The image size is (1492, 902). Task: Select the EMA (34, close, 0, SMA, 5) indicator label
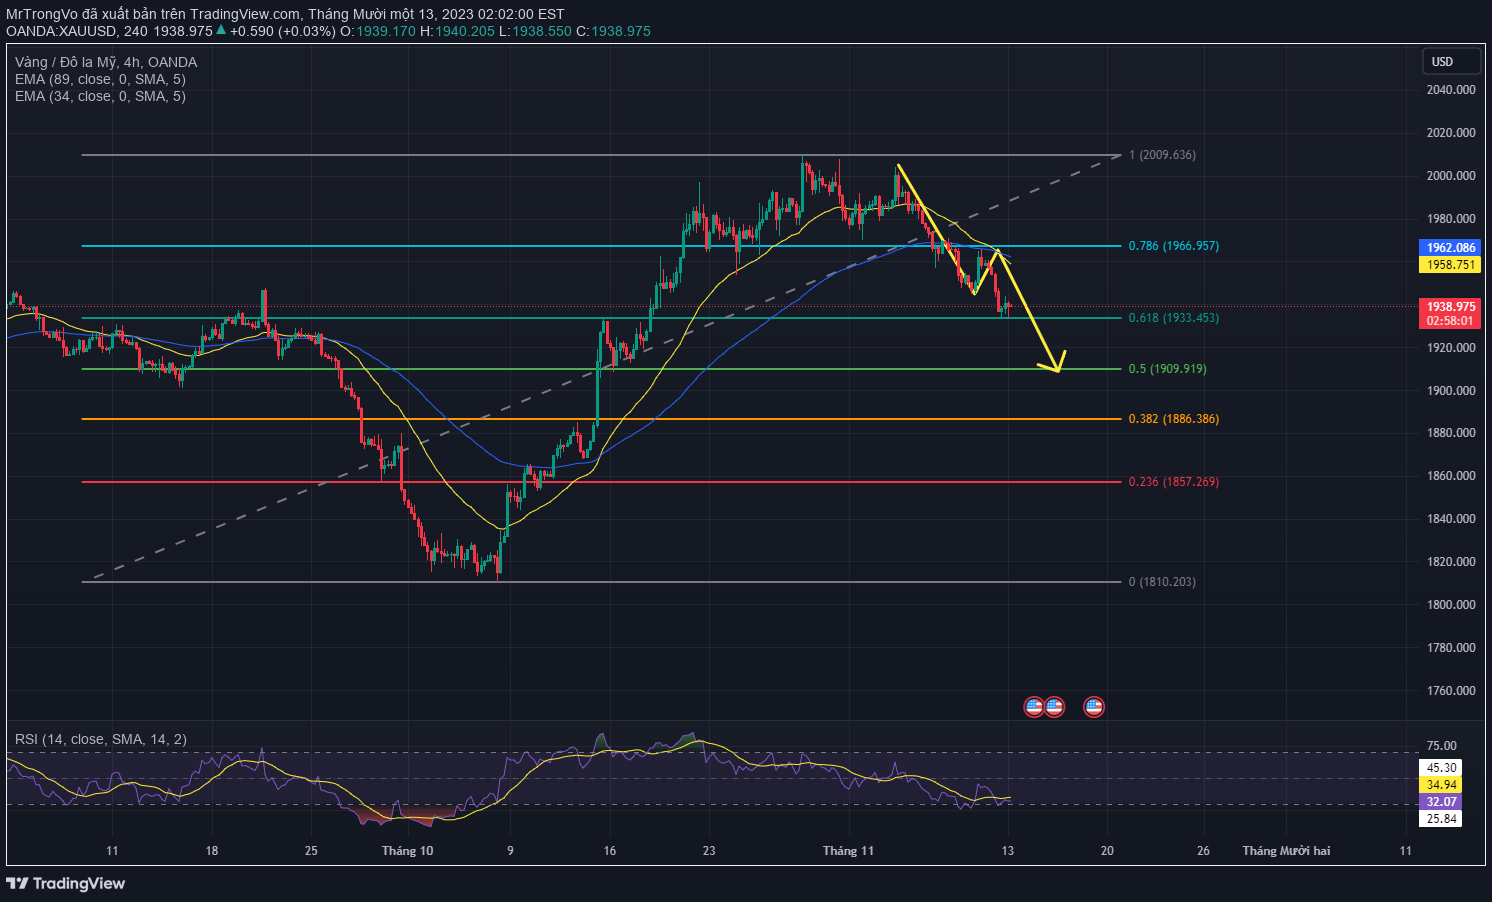(x=100, y=96)
